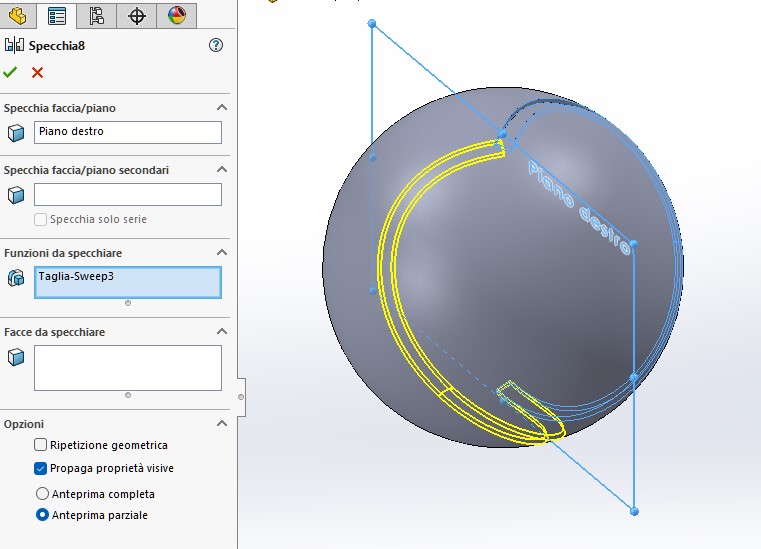Collapse the Opzioni section
The height and width of the screenshot is (549, 761).
coord(222,424)
